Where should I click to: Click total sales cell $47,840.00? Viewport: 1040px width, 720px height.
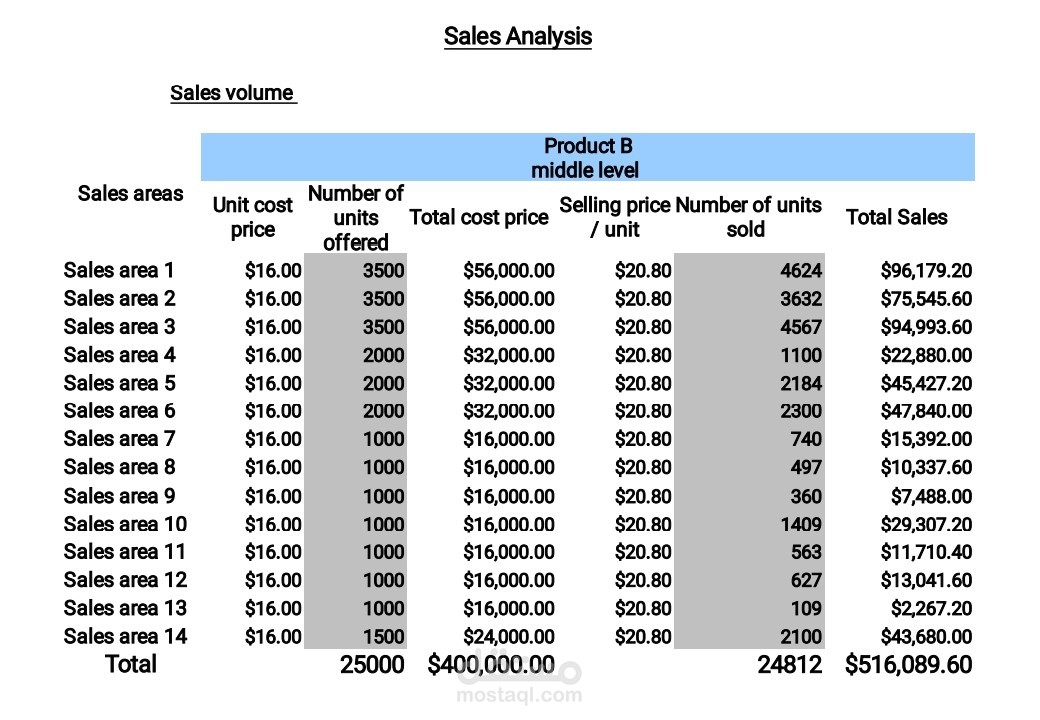(927, 411)
